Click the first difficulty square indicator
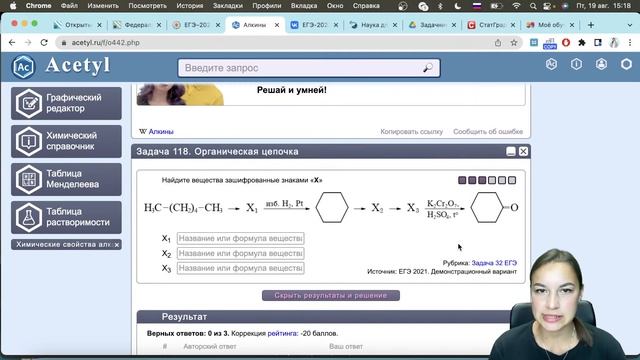 pyautogui.click(x=462, y=180)
